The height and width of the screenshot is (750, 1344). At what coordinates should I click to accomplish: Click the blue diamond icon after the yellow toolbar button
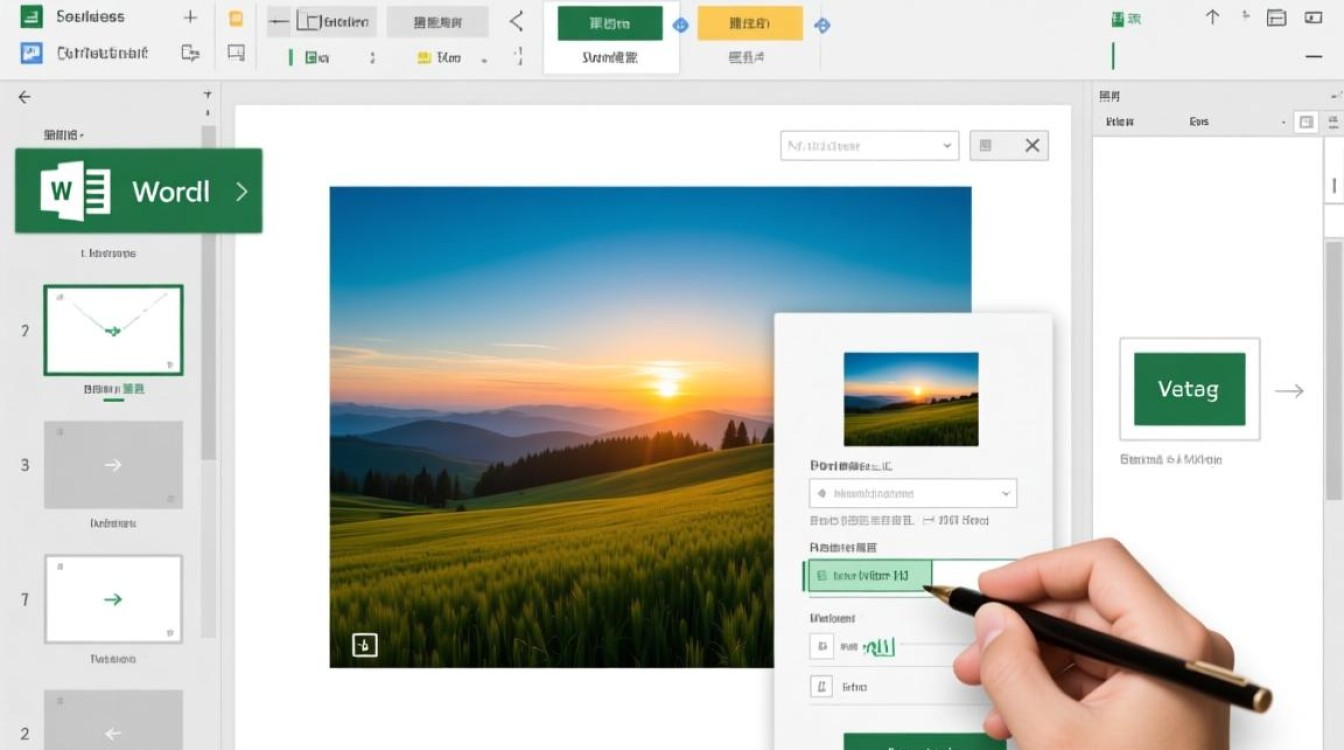(x=822, y=25)
